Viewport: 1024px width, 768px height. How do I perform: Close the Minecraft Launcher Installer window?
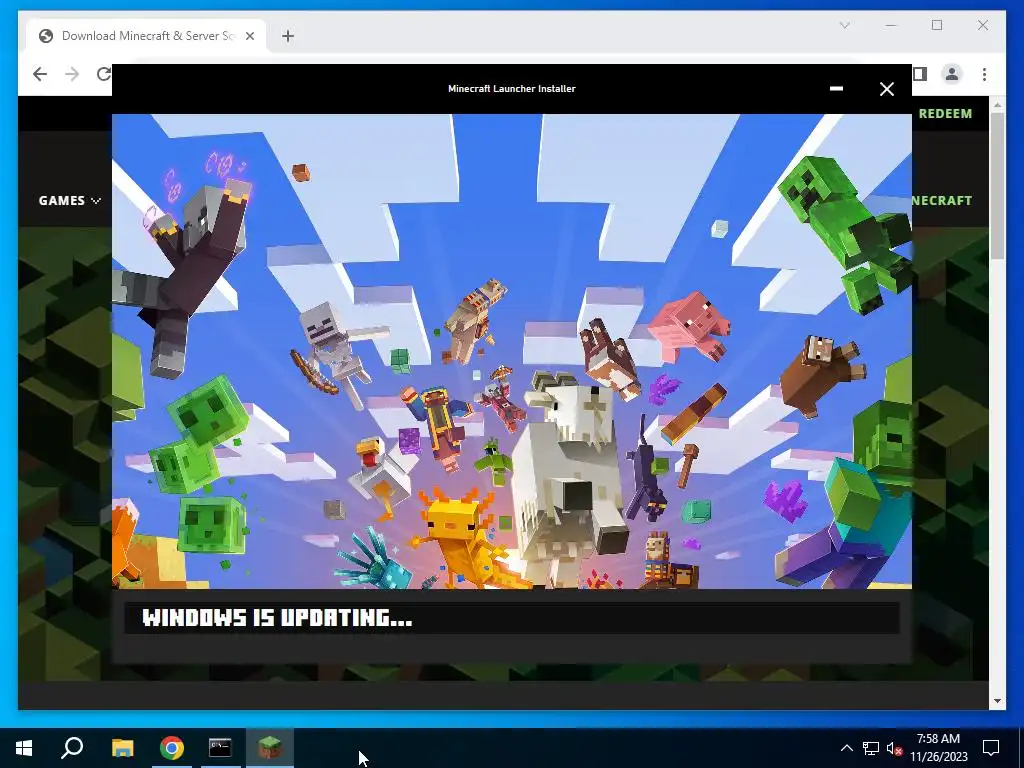pos(886,89)
